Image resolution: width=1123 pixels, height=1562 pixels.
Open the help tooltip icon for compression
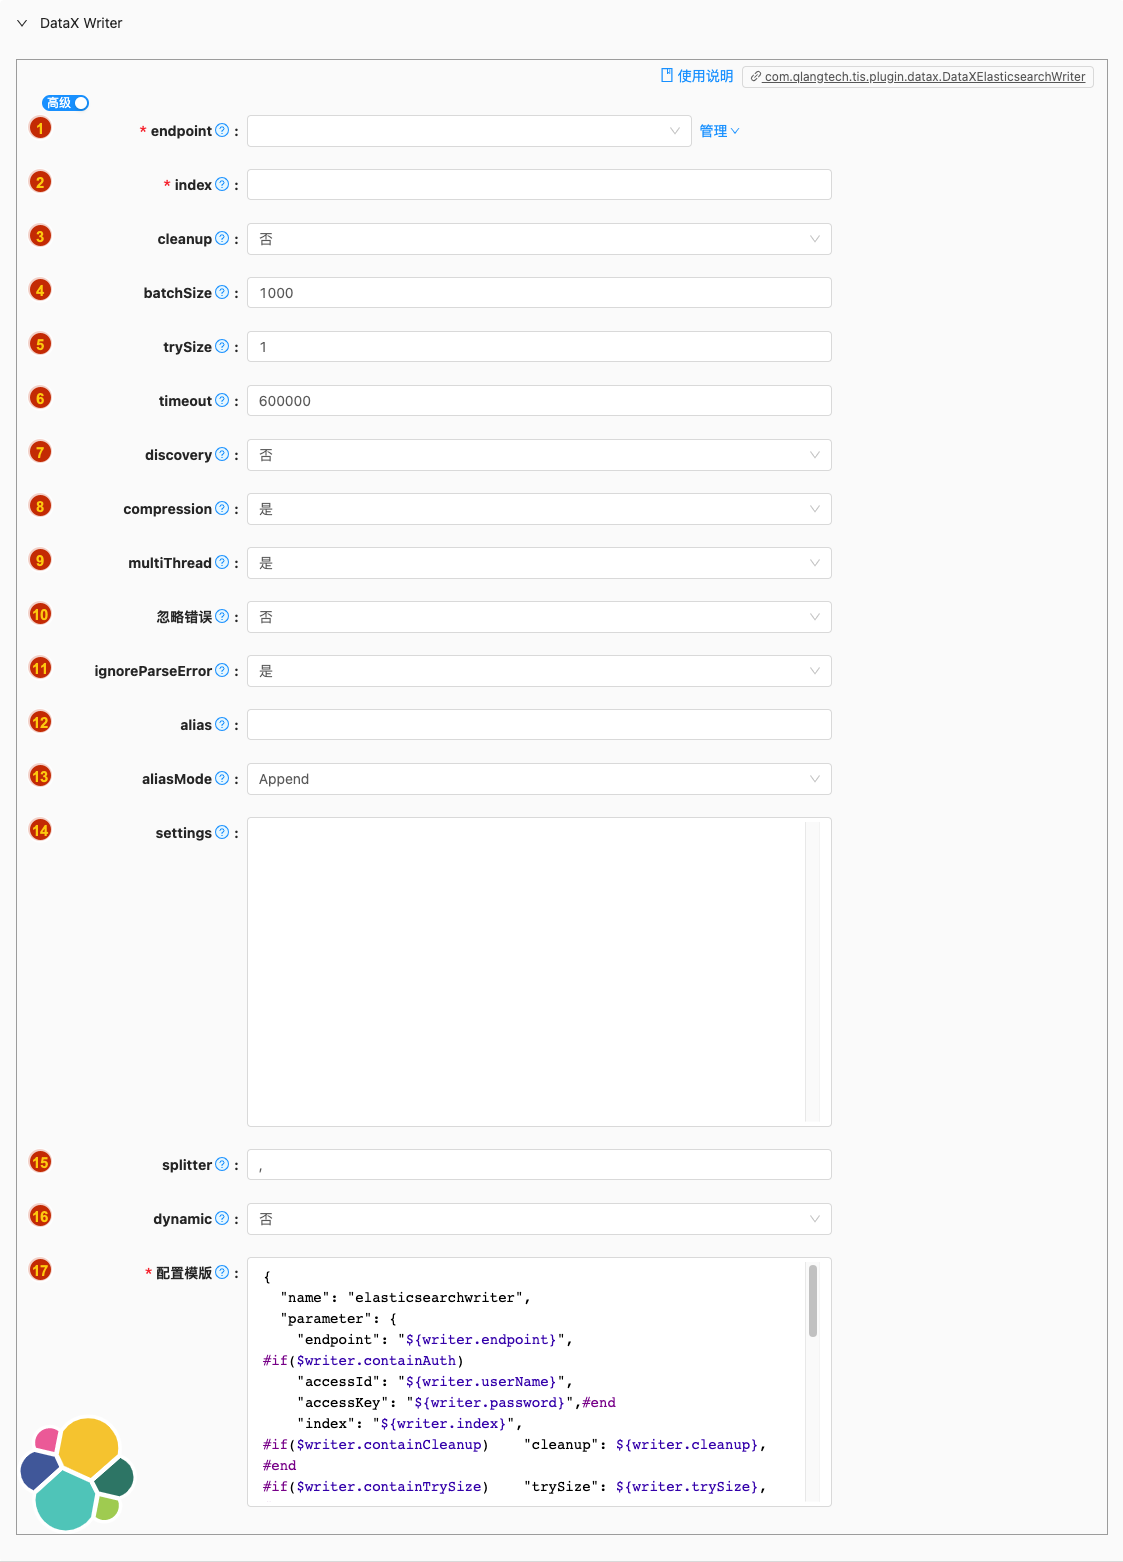(222, 508)
